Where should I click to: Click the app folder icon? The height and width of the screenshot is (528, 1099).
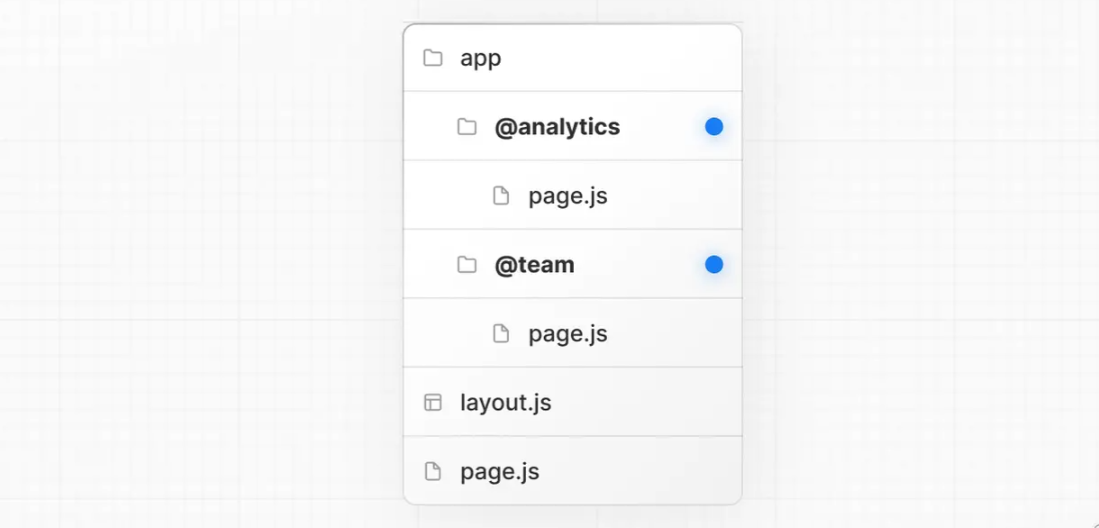coord(432,58)
